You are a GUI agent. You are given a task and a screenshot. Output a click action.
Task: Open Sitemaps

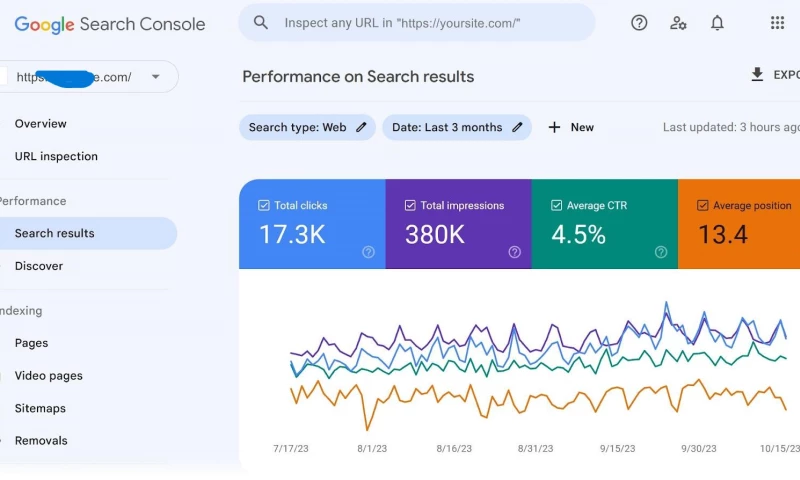[40, 408]
